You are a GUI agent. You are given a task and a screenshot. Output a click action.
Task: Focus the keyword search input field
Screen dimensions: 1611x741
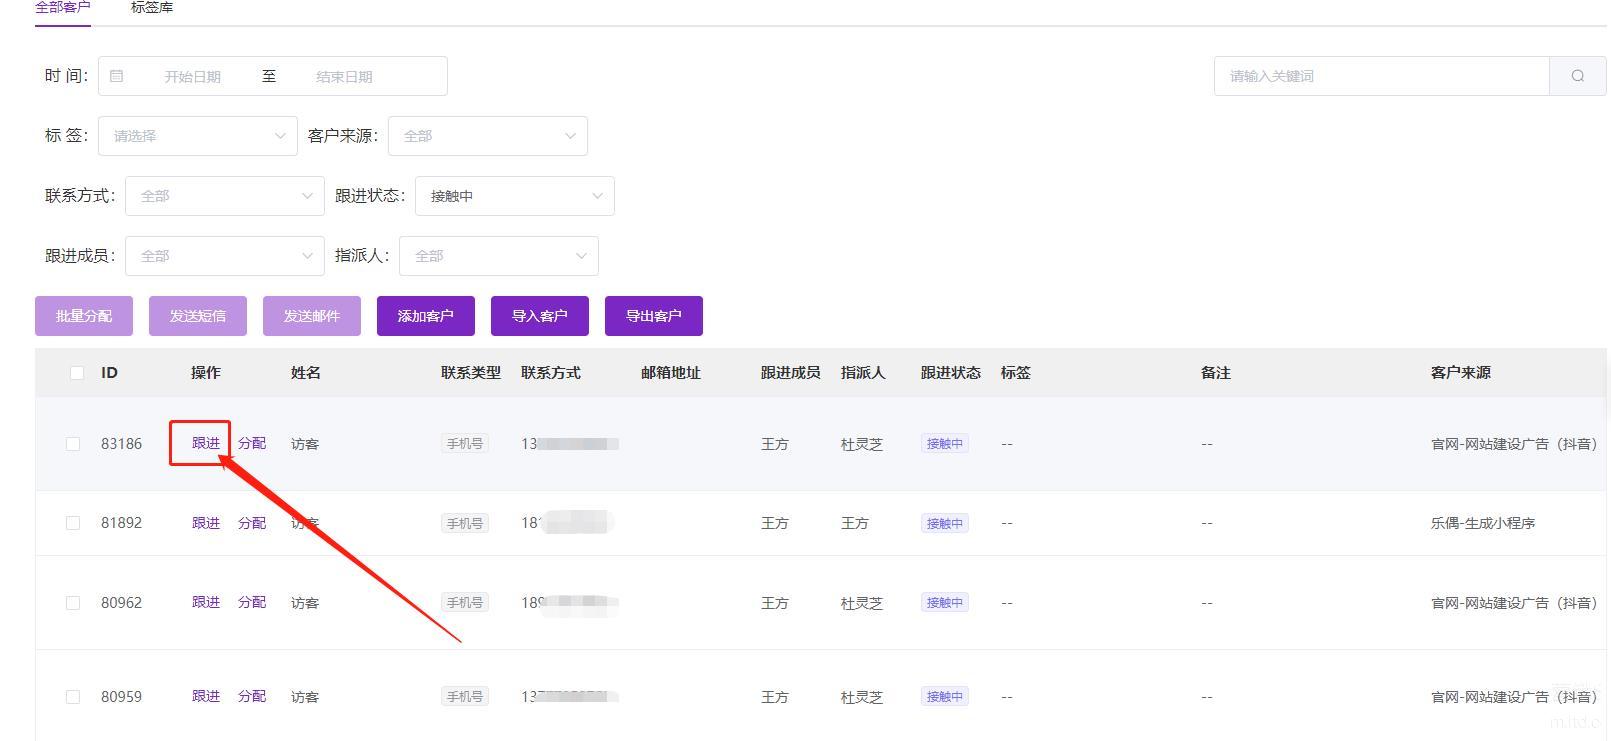coord(1380,76)
